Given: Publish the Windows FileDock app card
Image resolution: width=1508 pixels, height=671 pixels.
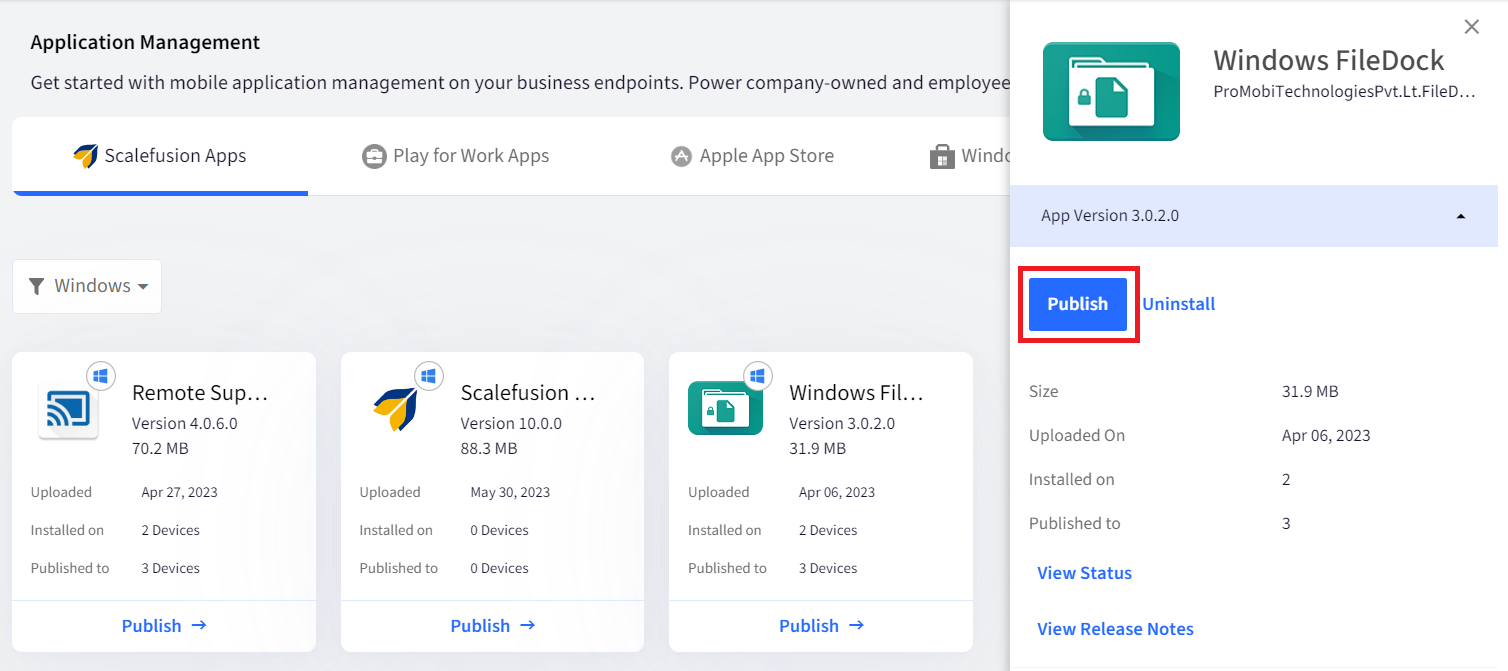Looking at the screenshot, I should (x=822, y=626).
